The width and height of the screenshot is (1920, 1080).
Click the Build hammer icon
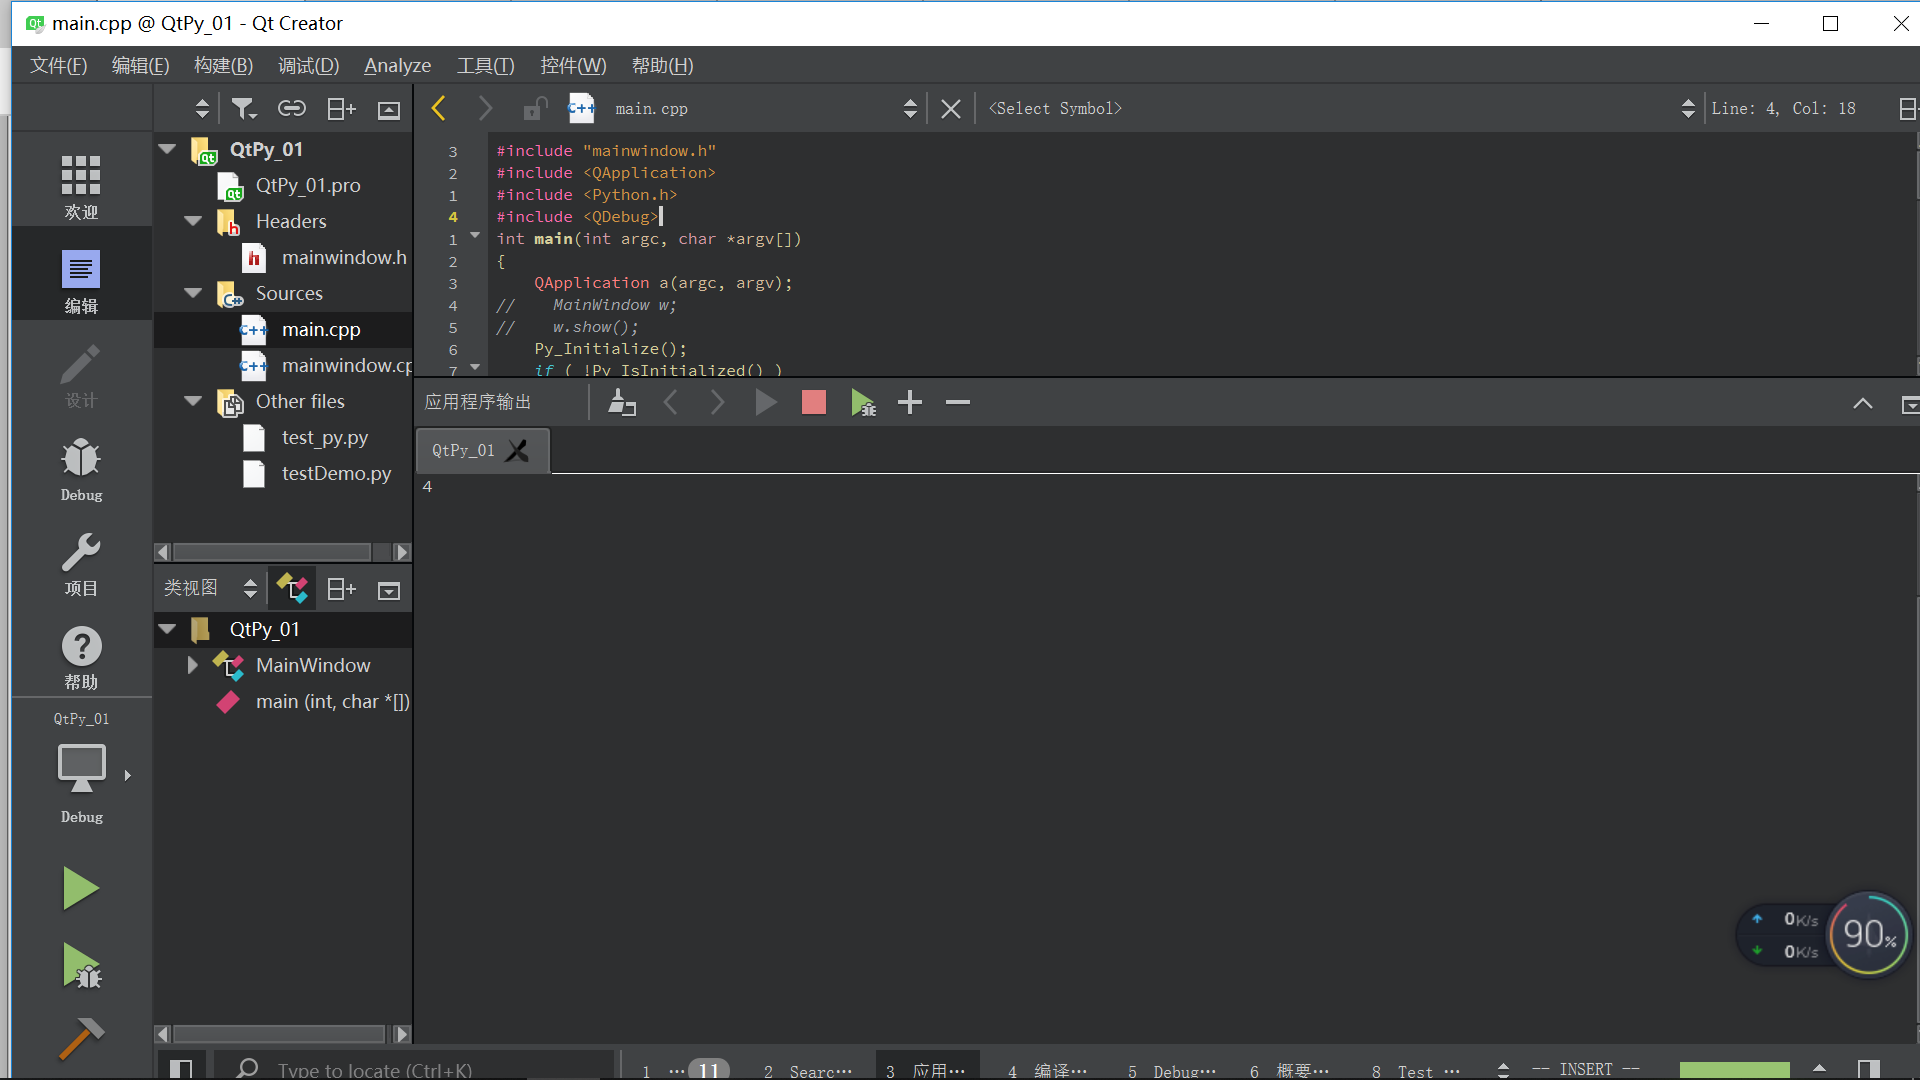coord(80,1038)
